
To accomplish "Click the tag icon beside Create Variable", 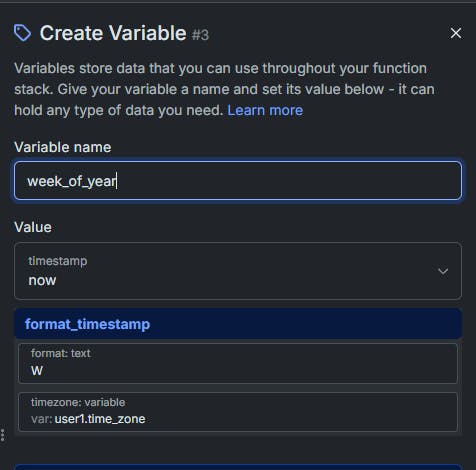I will [x=22, y=33].
